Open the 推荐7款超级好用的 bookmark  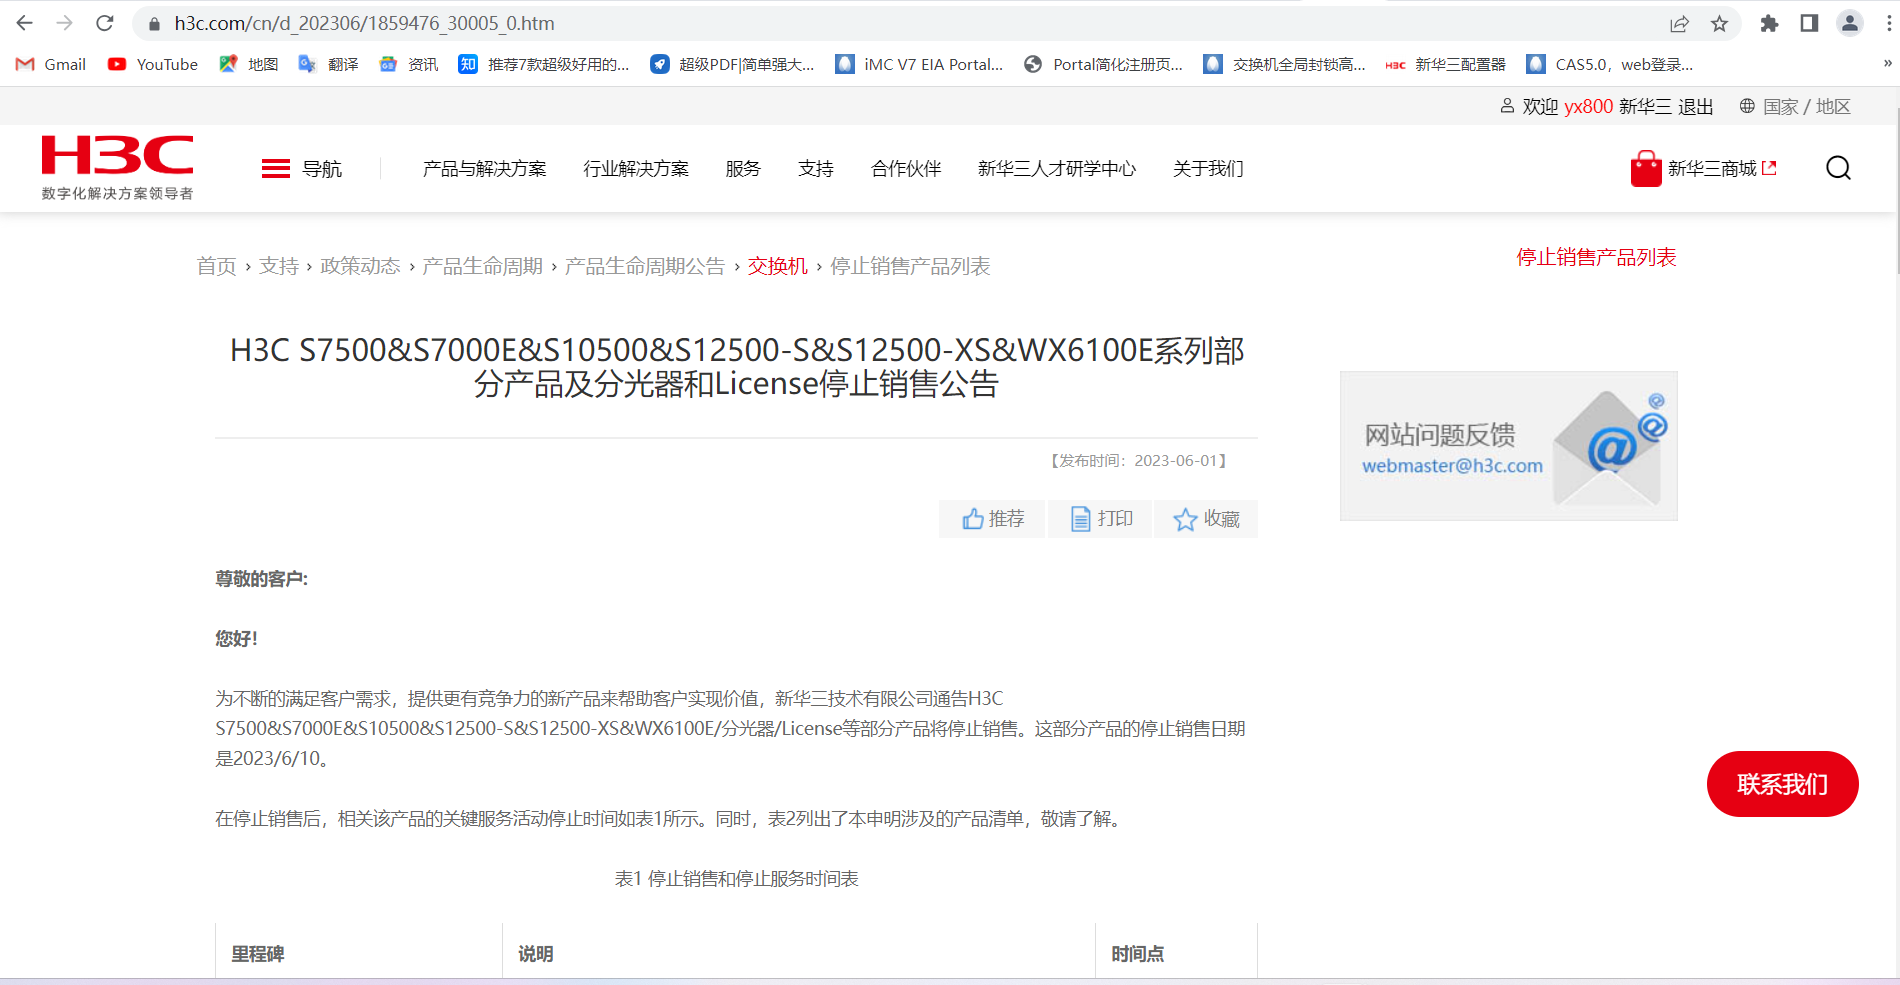[544, 64]
